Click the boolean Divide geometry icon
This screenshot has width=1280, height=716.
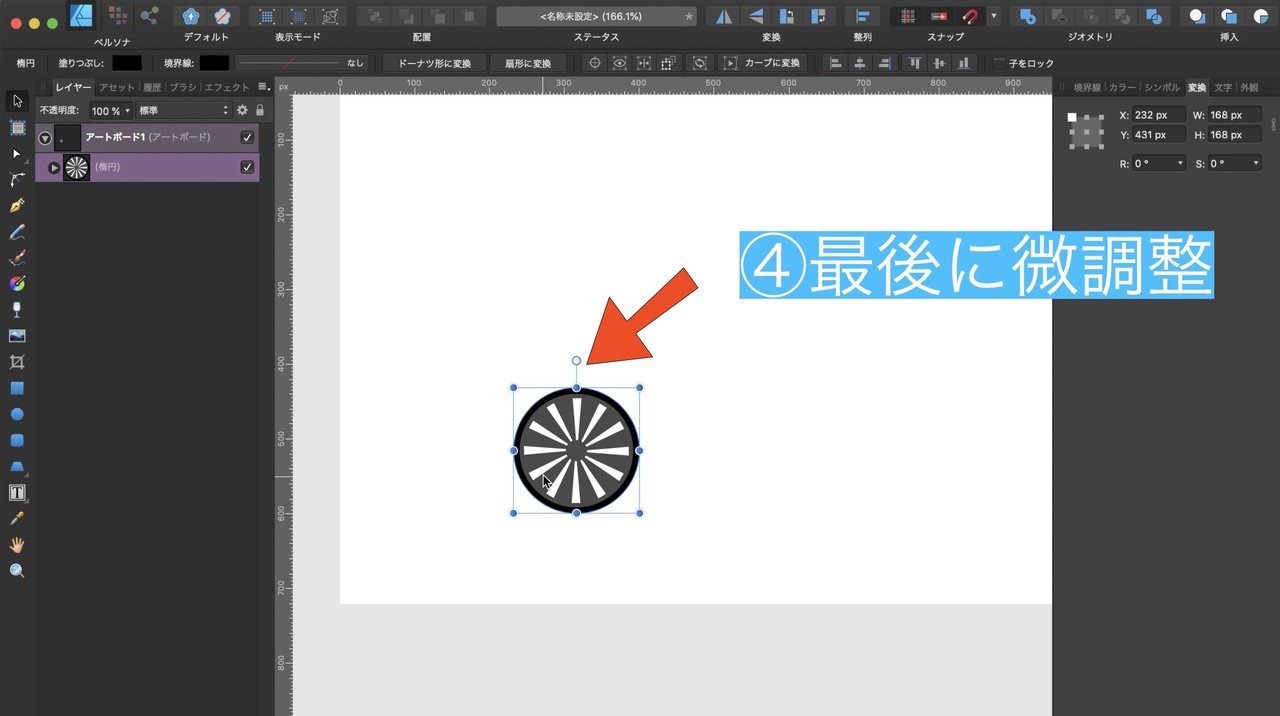click(x=1154, y=16)
